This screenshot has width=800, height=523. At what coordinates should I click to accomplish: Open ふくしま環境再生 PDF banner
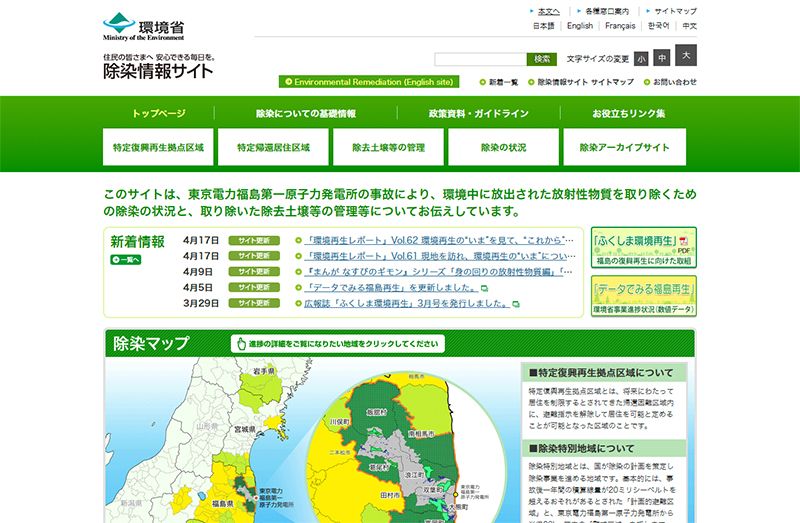[x=644, y=247]
